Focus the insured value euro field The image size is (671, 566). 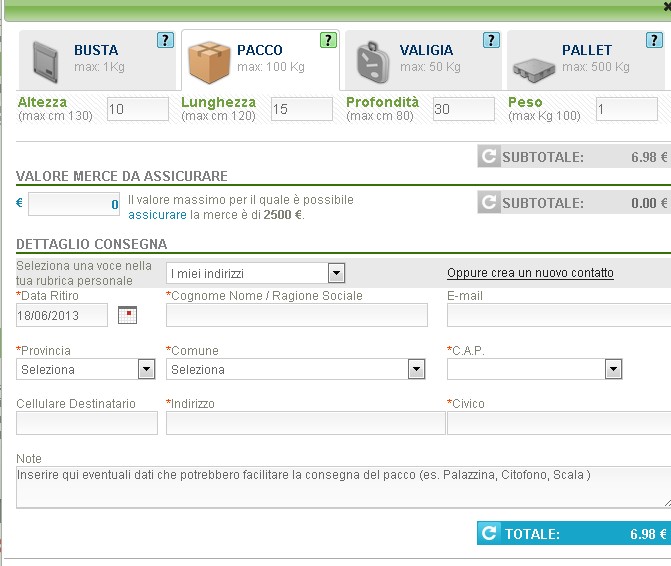(x=74, y=204)
